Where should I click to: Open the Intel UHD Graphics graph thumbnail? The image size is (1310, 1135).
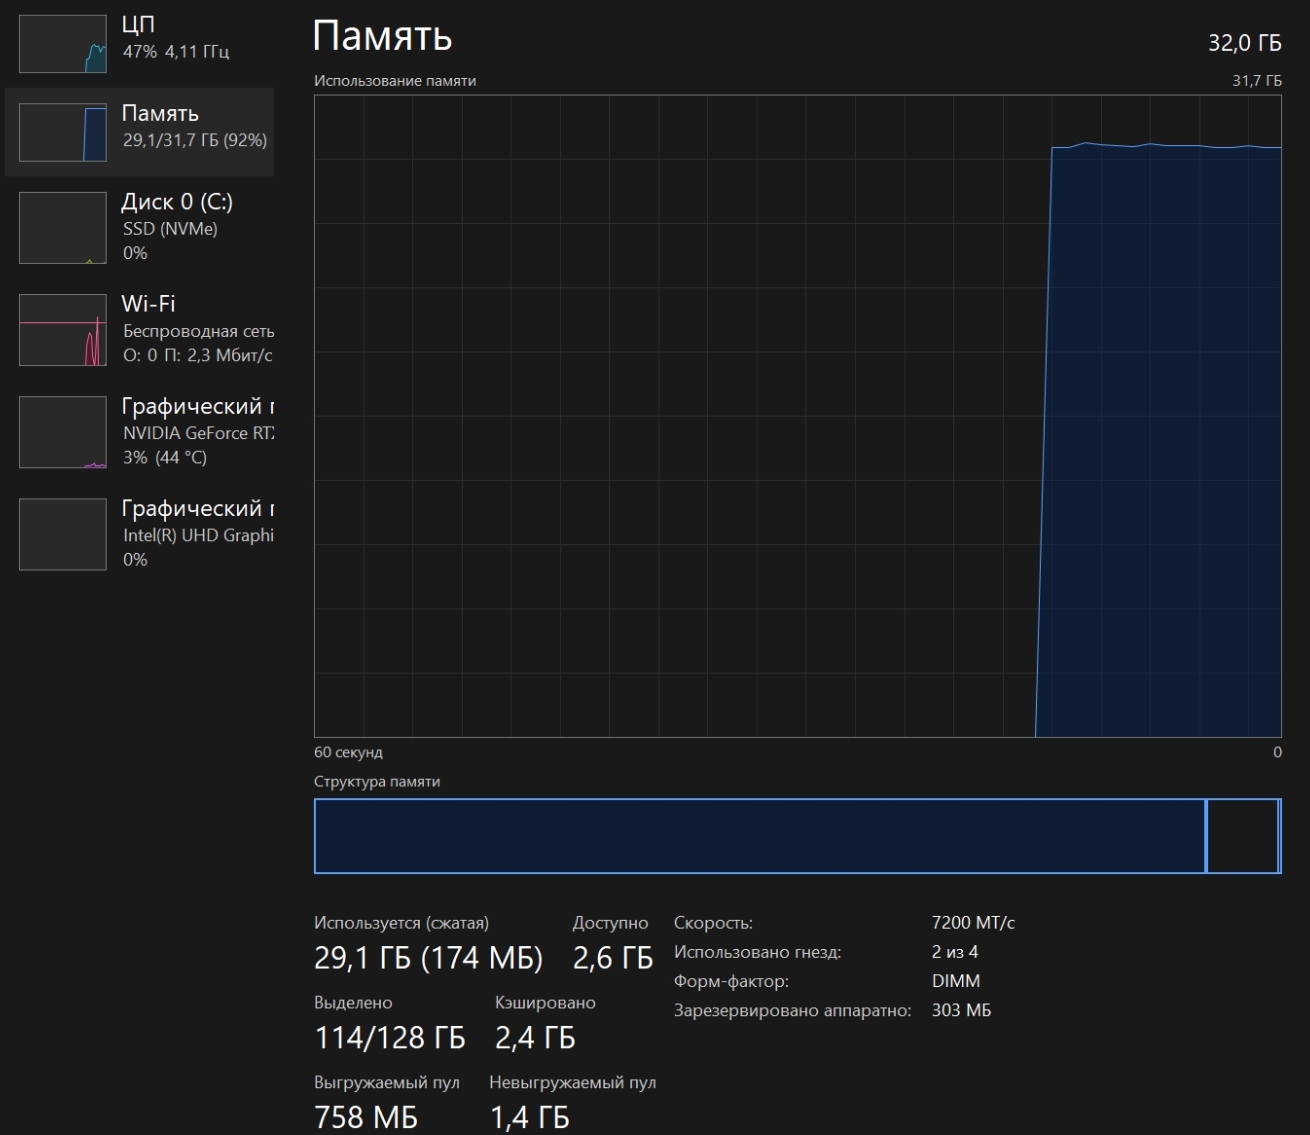pyautogui.click(x=63, y=534)
